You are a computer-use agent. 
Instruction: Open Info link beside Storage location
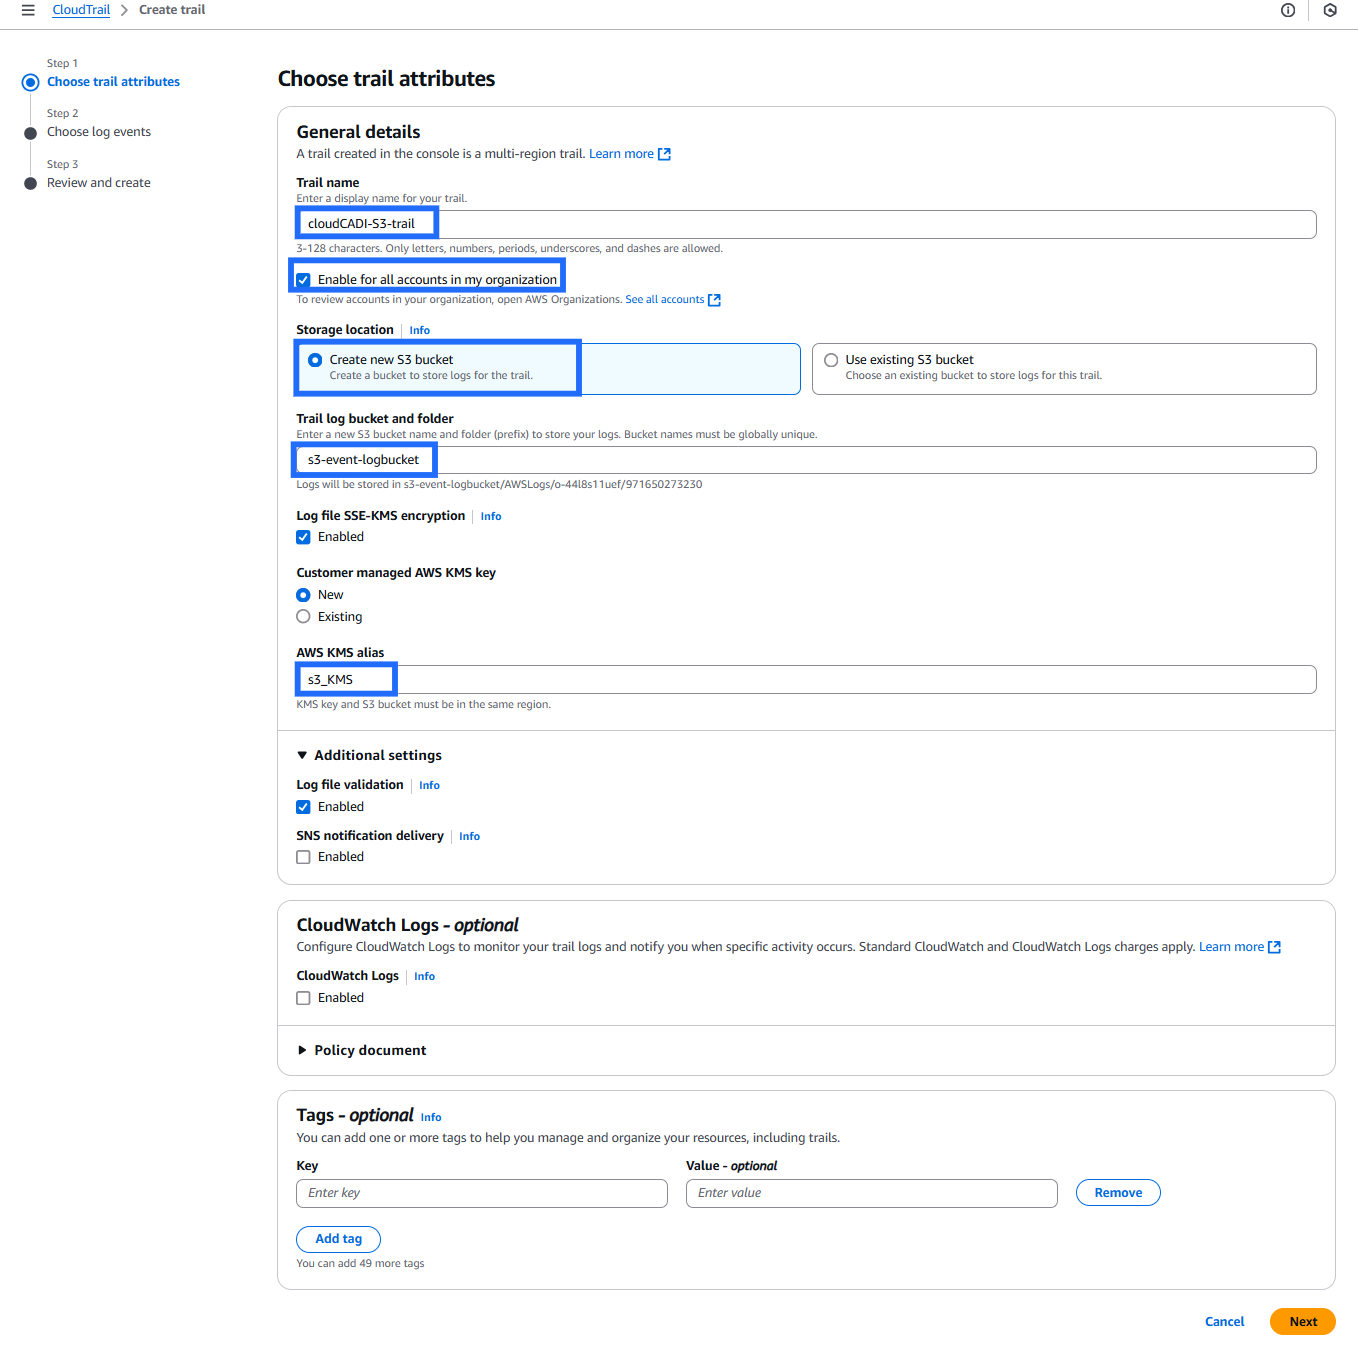419,331
